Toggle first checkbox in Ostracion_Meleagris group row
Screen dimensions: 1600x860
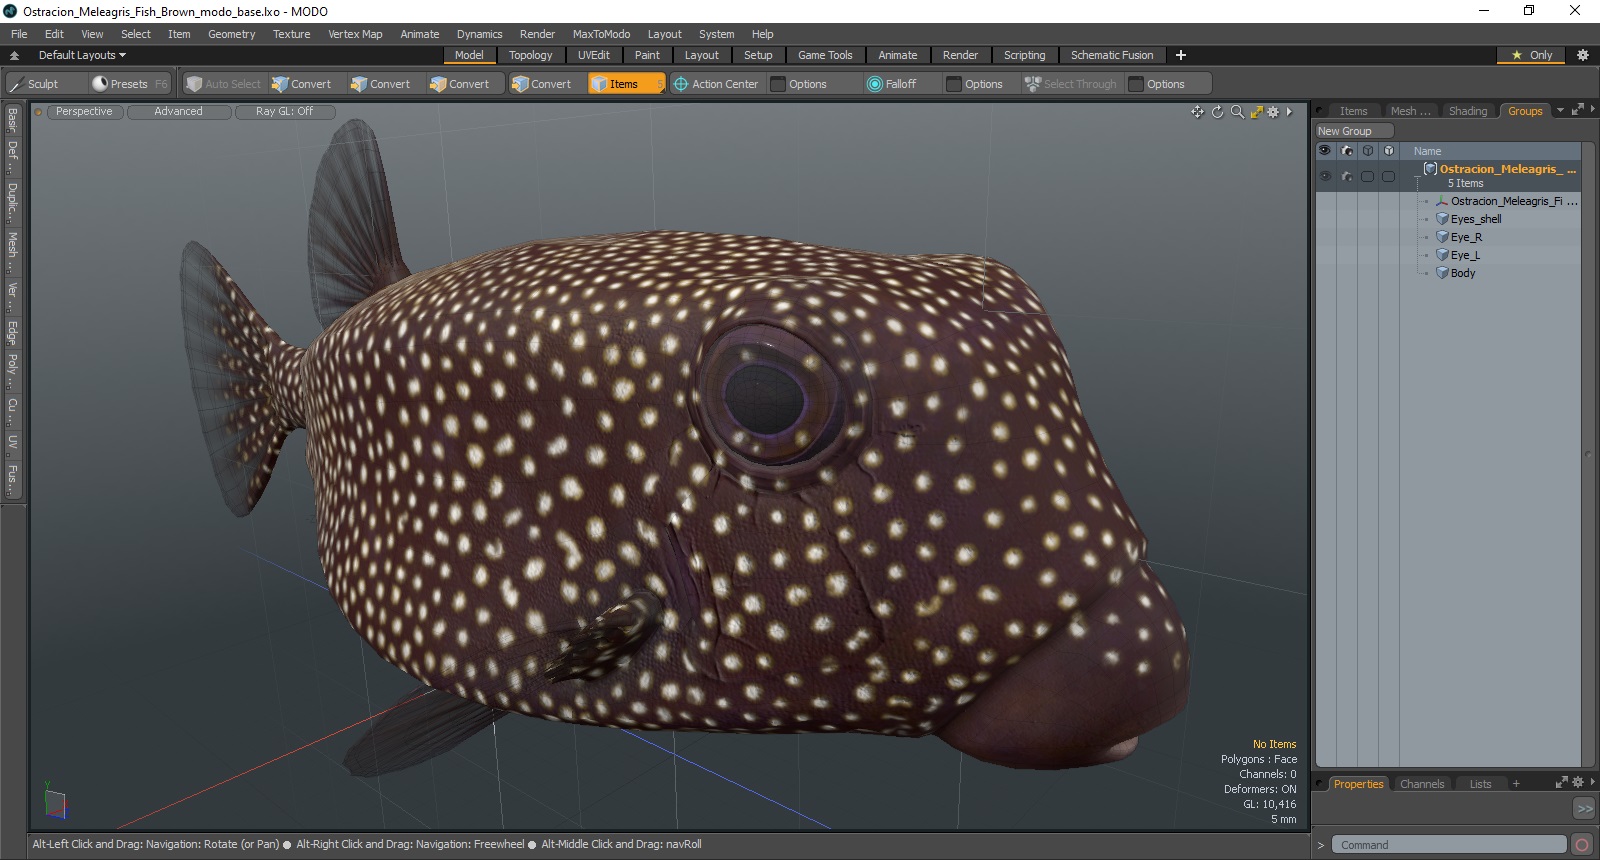1367,176
